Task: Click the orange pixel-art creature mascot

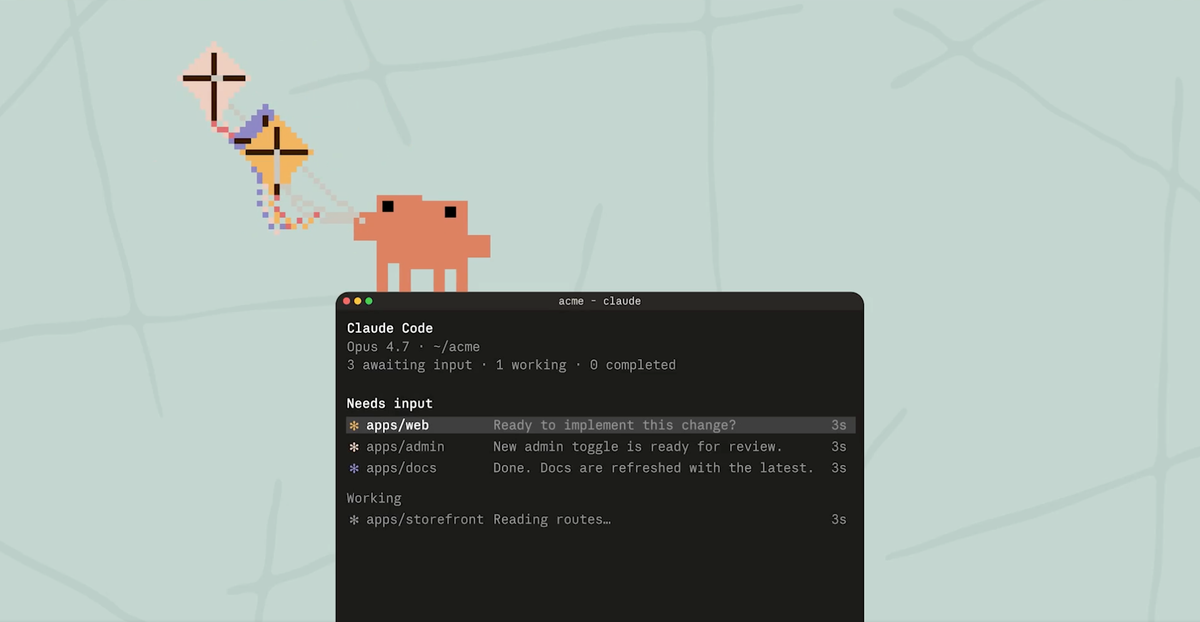Action: pos(422,244)
